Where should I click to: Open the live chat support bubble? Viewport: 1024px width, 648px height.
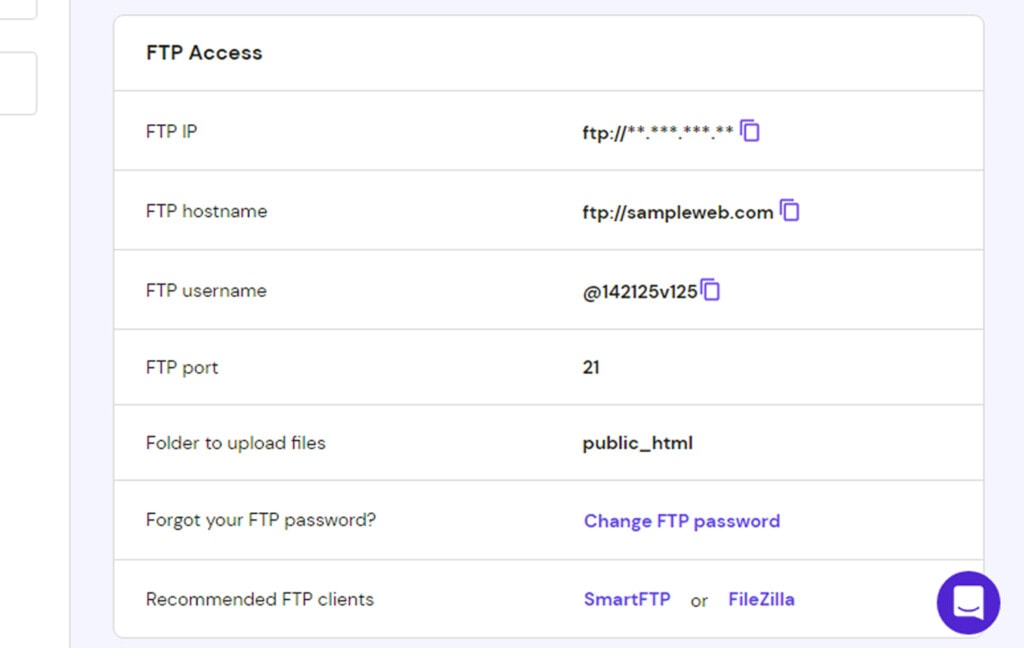[x=968, y=602]
